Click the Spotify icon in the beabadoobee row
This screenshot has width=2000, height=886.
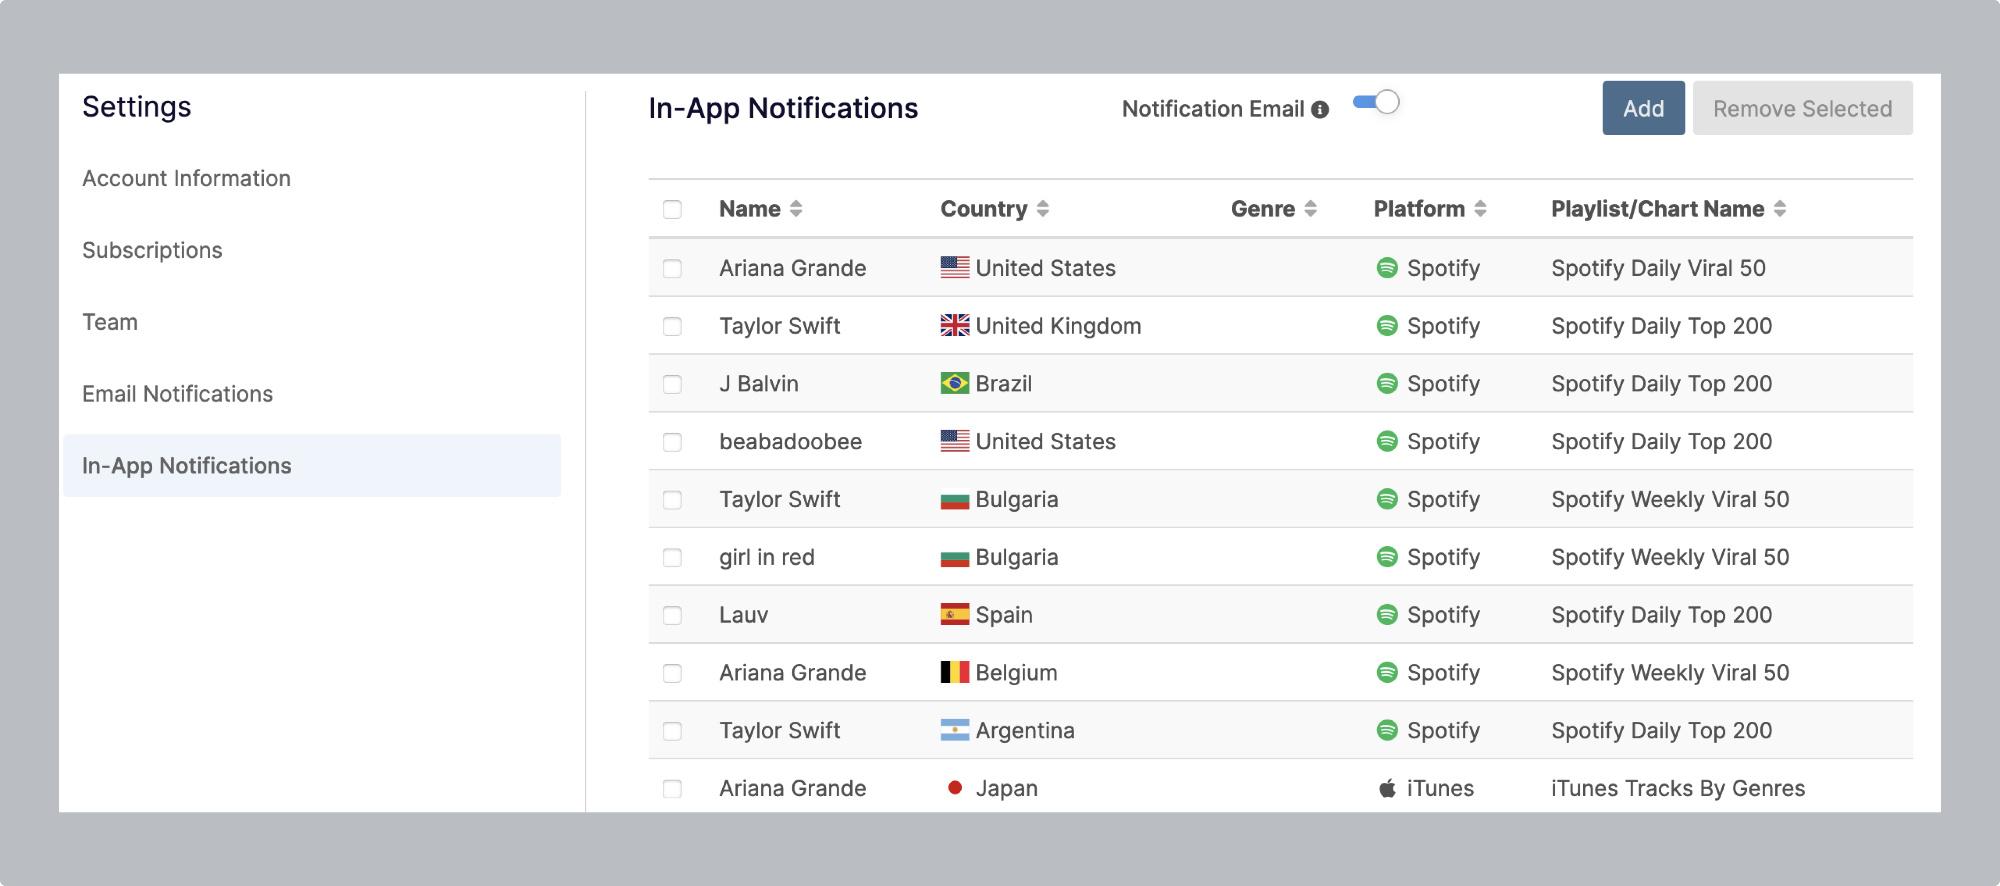(x=1387, y=441)
